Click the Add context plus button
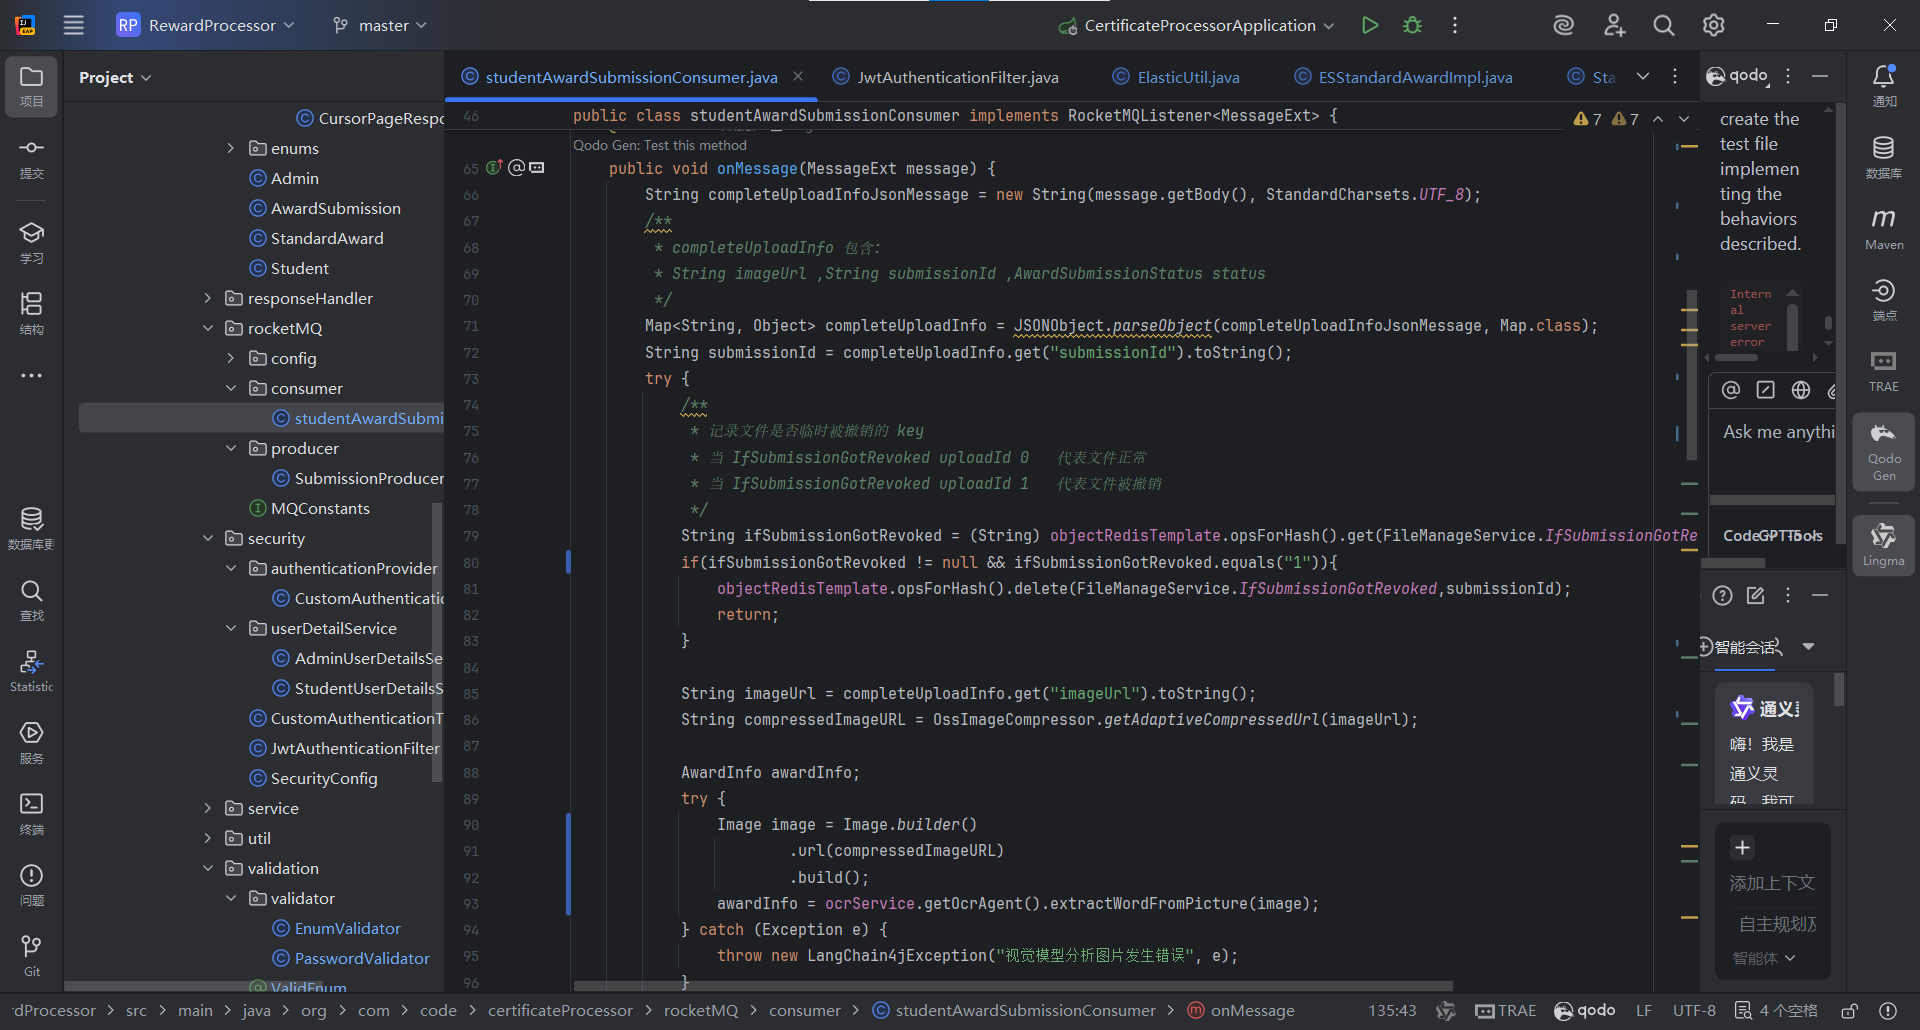This screenshot has height=1030, width=1920. click(x=1743, y=848)
